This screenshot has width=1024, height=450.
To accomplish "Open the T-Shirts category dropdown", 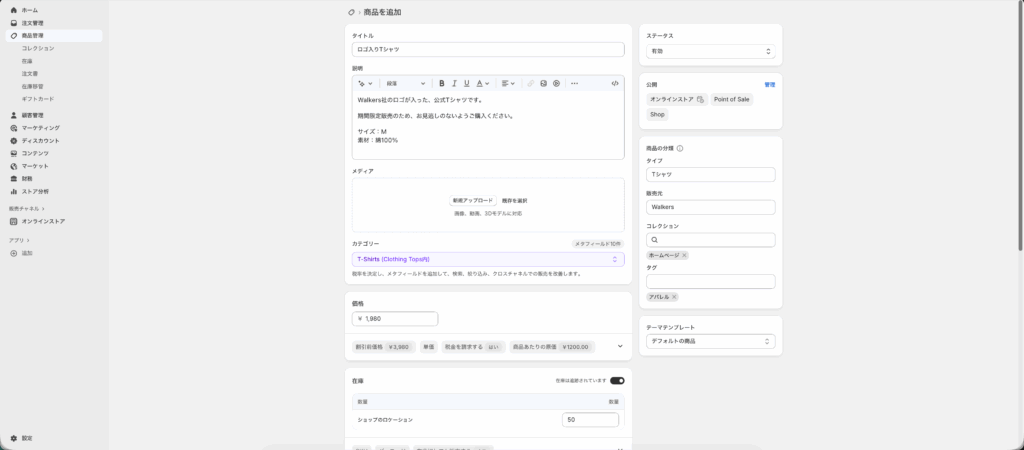I will coord(488,259).
